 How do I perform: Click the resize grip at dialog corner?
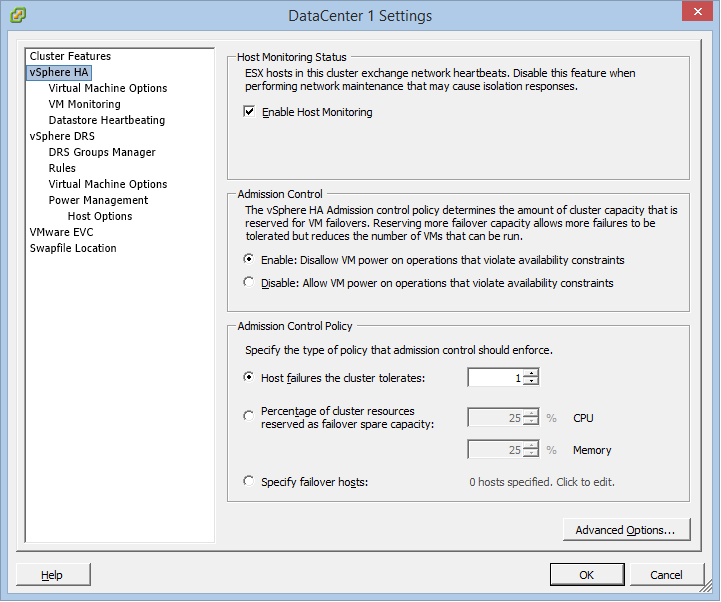pyautogui.click(x=706, y=587)
